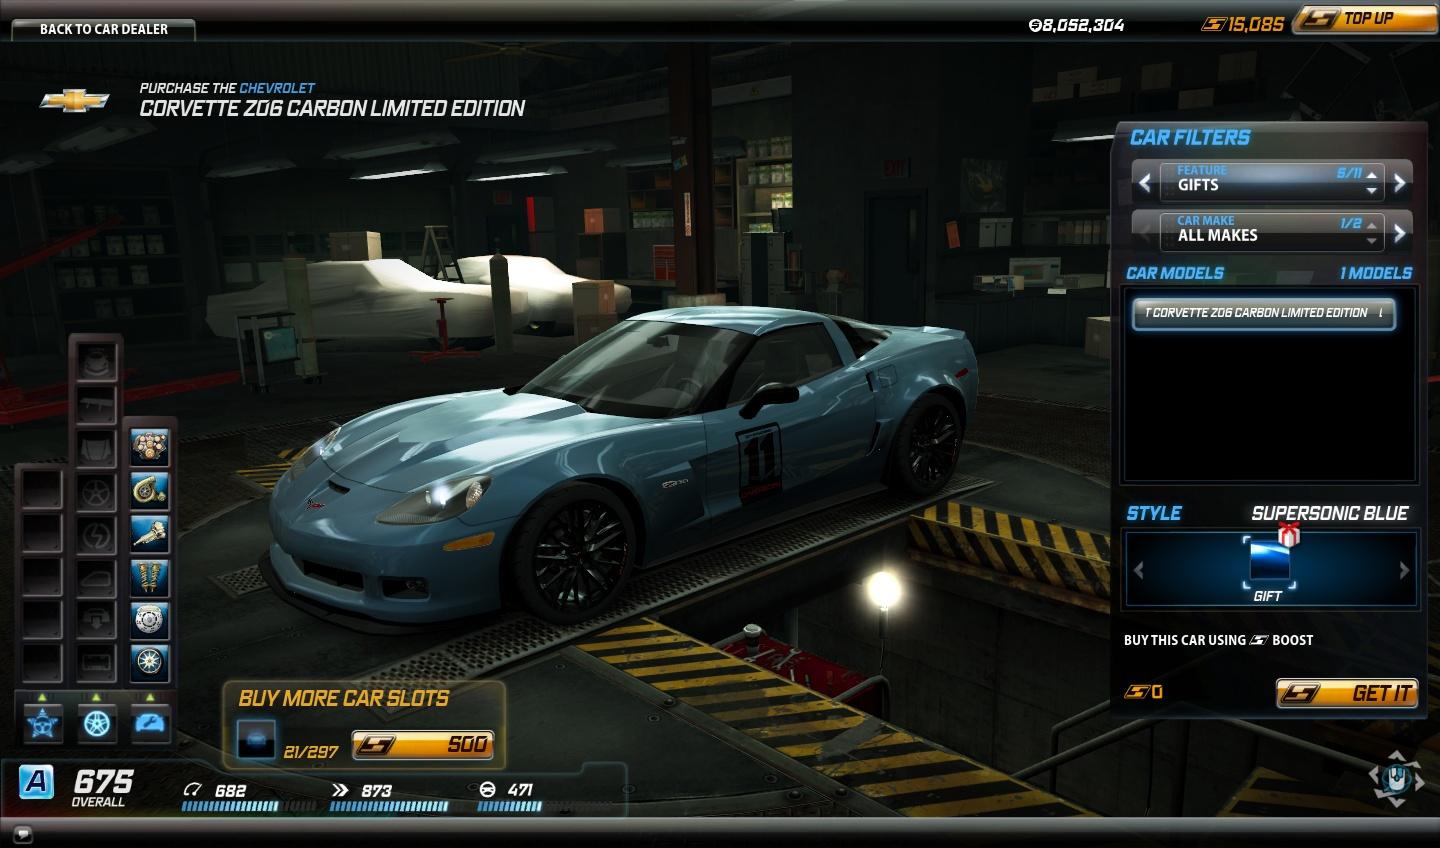Viewport: 1440px width, 848px height.
Task: Click the top speed 682 stat bar
Action: click(247, 806)
